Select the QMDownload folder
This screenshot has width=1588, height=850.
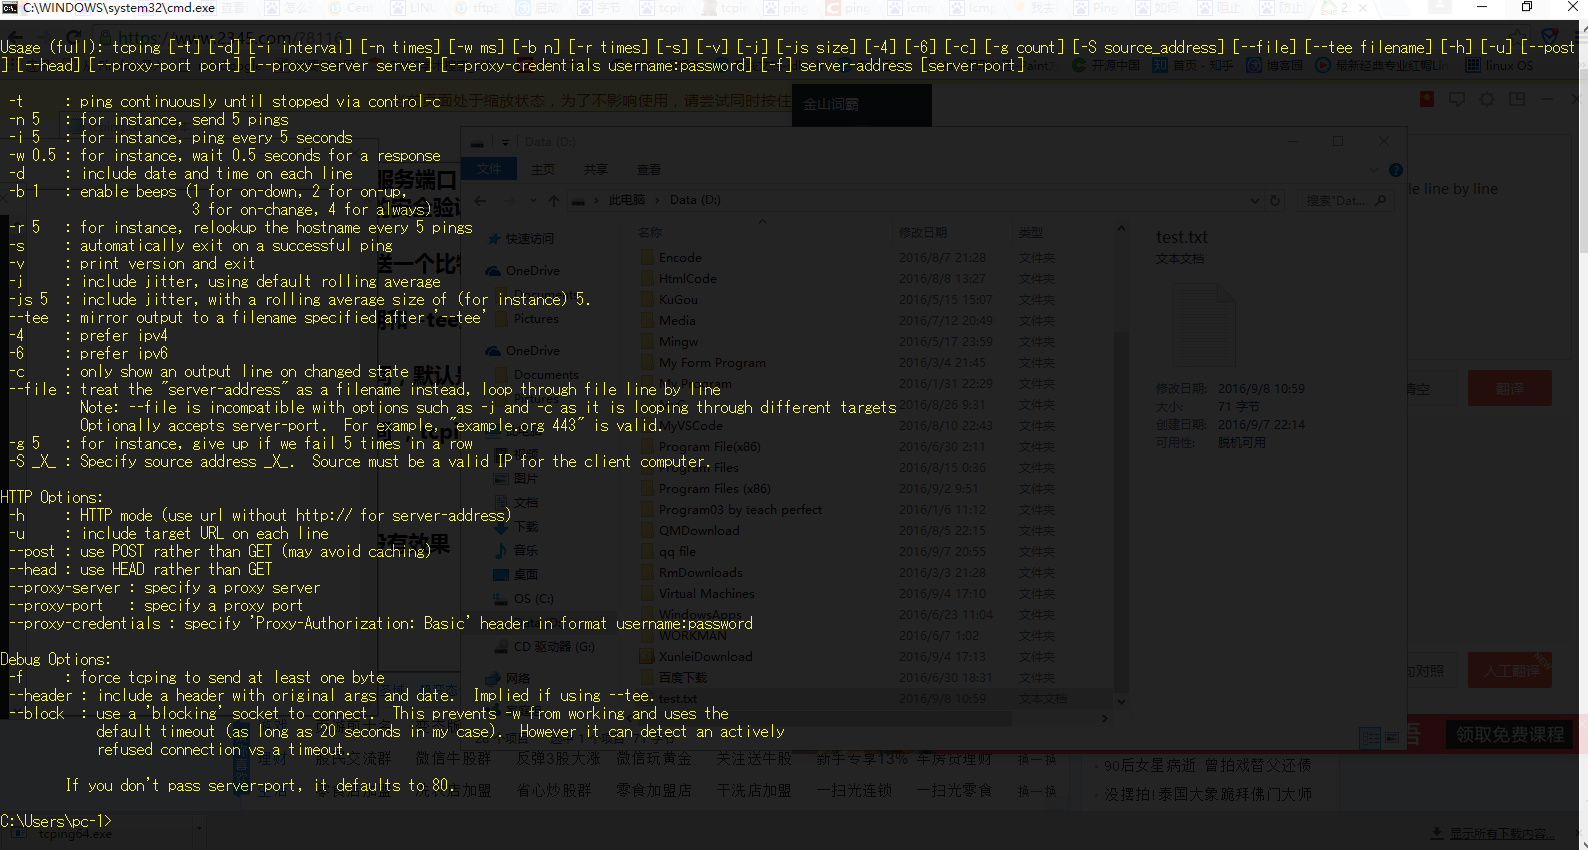(x=699, y=531)
